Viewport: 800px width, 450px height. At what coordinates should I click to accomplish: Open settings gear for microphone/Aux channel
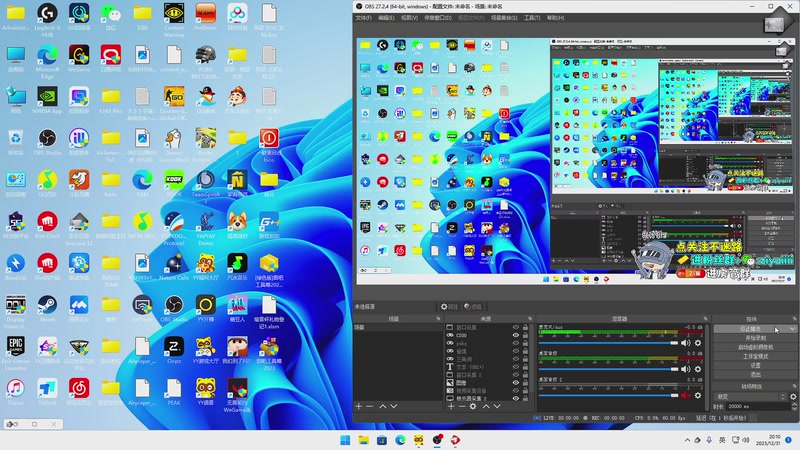tap(697, 343)
